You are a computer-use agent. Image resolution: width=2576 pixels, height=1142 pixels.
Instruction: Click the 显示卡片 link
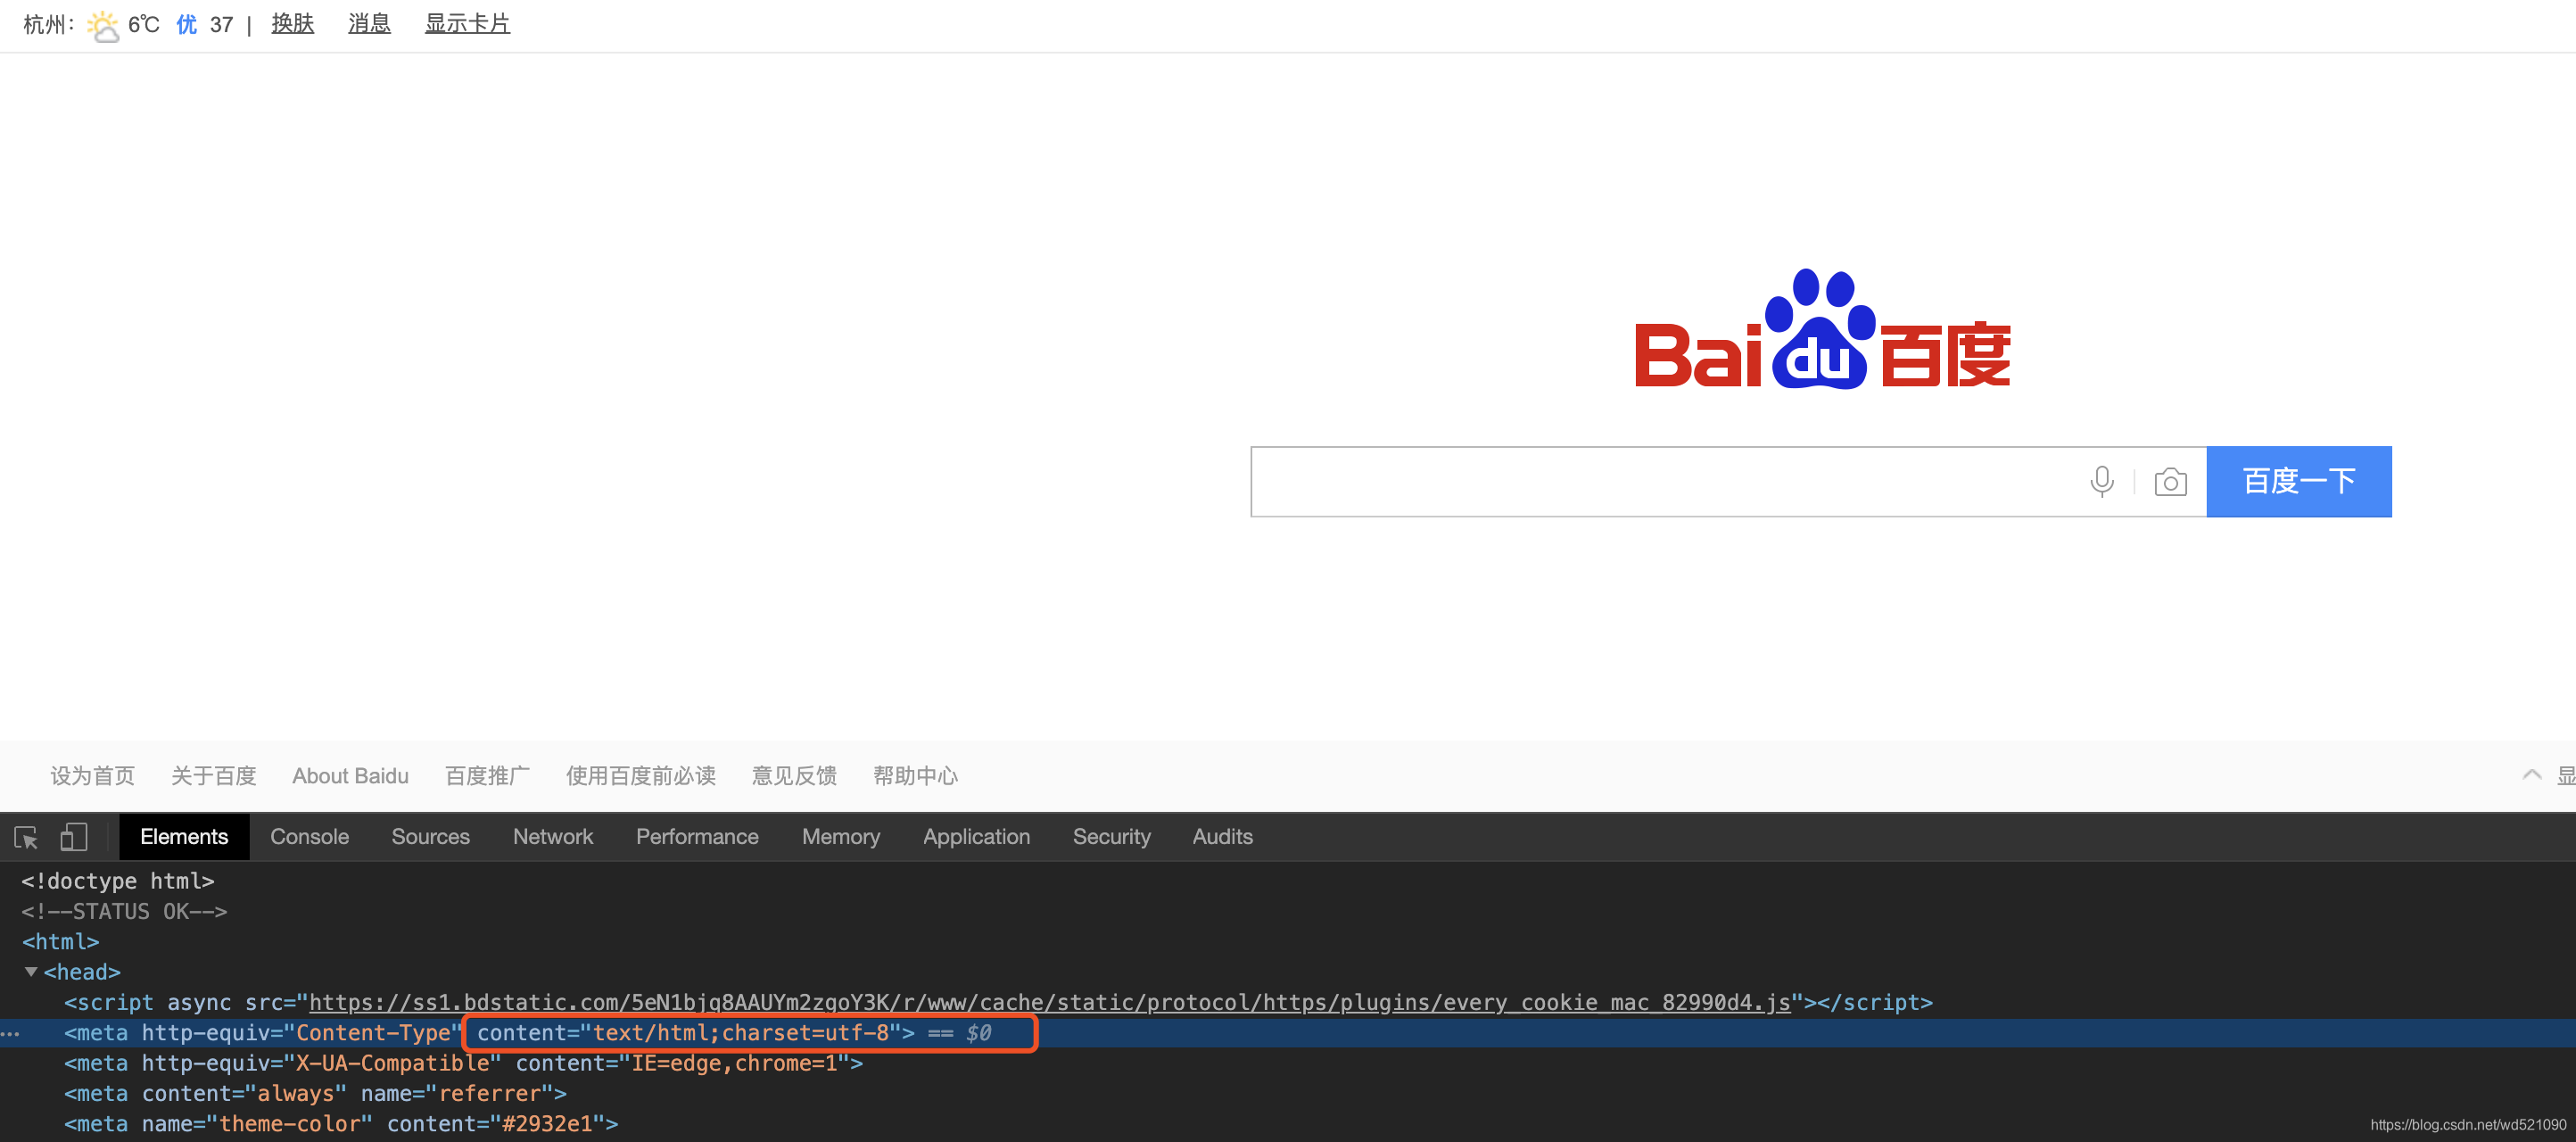[467, 24]
